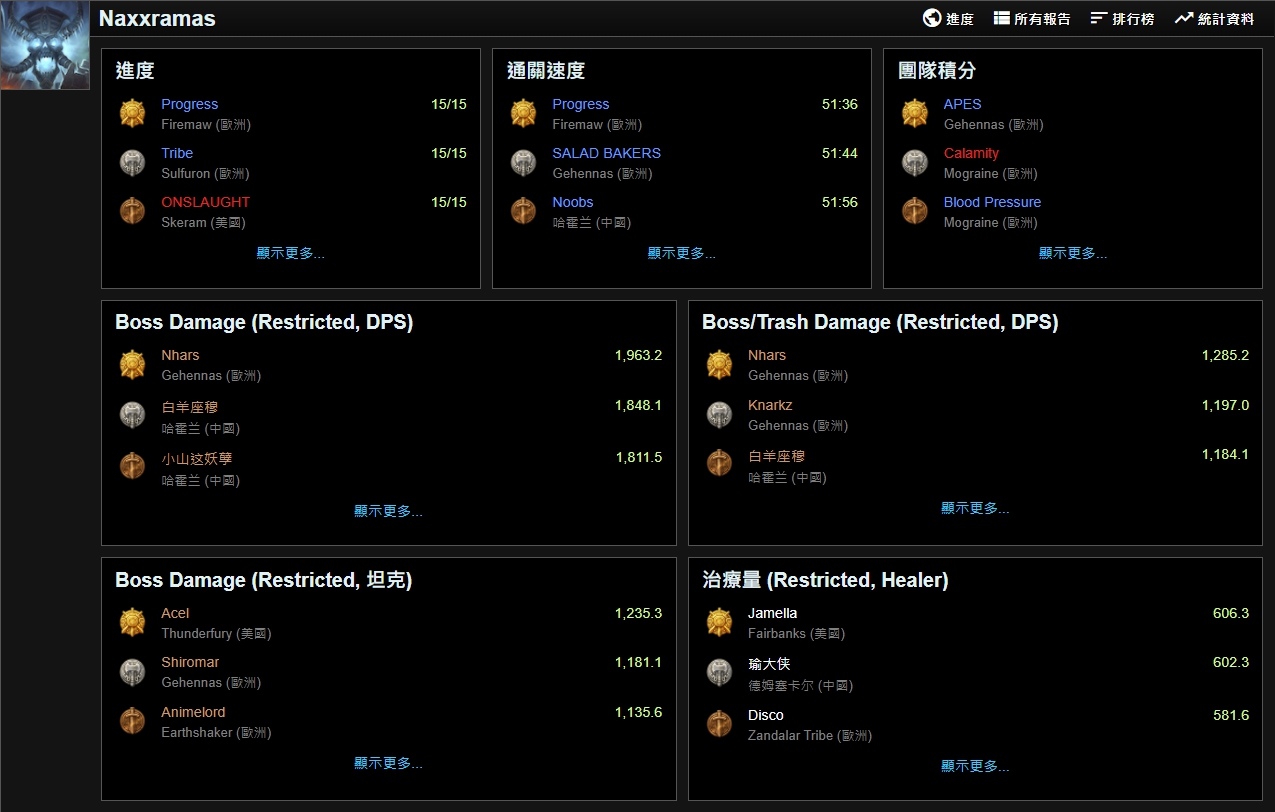Open the 瑜大侠 player link

click(x=769, y=664)
